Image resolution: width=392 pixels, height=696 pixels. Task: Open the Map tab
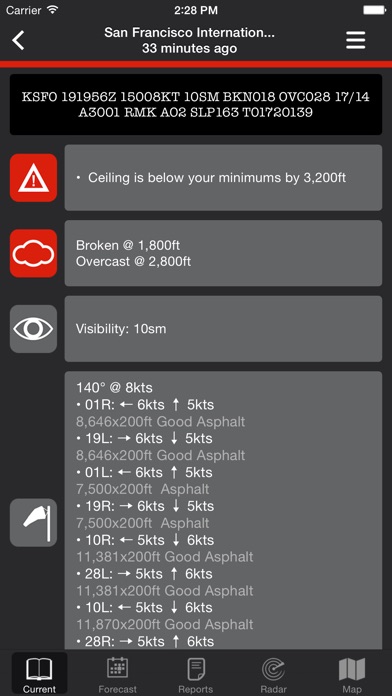tap(352, 674)
